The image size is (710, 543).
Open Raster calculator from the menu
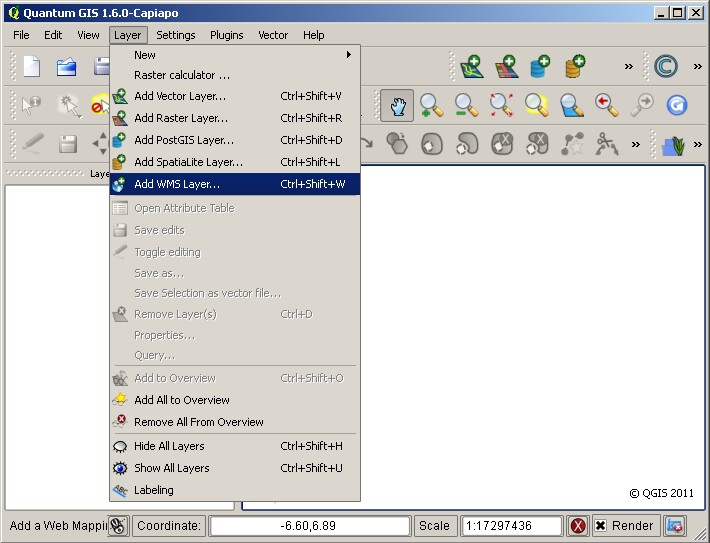(x=235, y=75)
